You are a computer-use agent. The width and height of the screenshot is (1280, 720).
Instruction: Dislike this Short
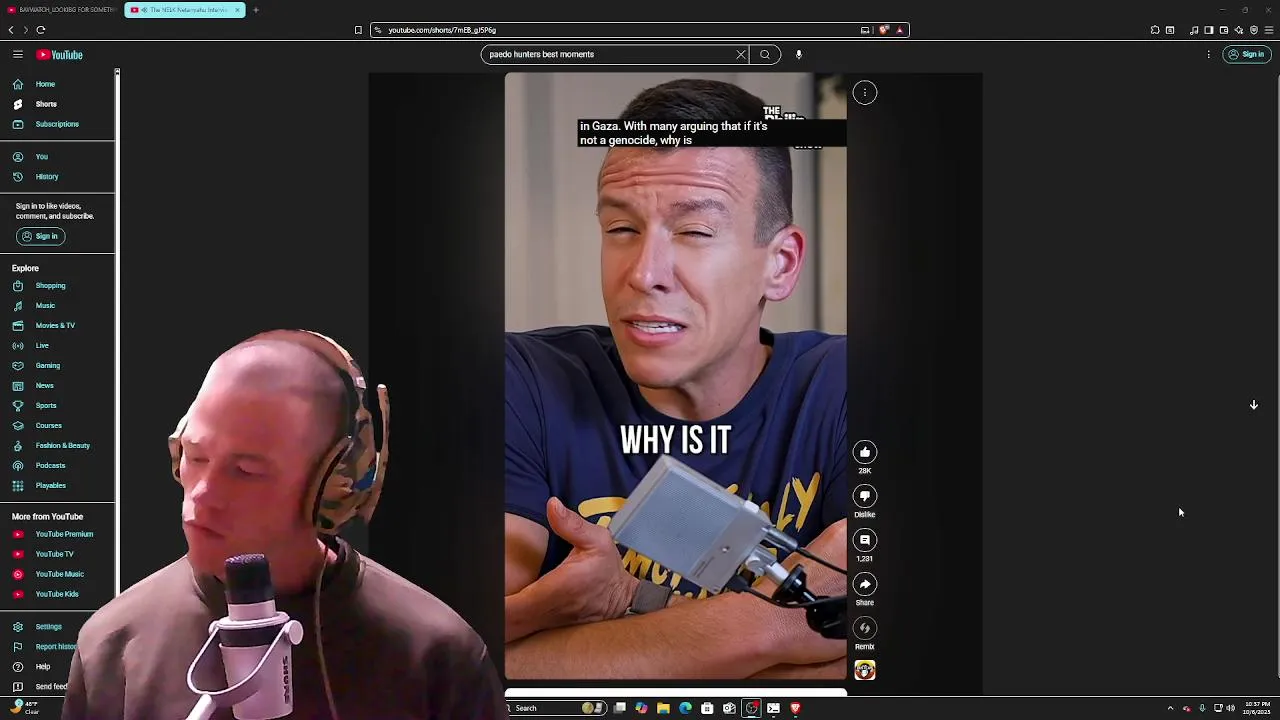(x=865, y=496)
